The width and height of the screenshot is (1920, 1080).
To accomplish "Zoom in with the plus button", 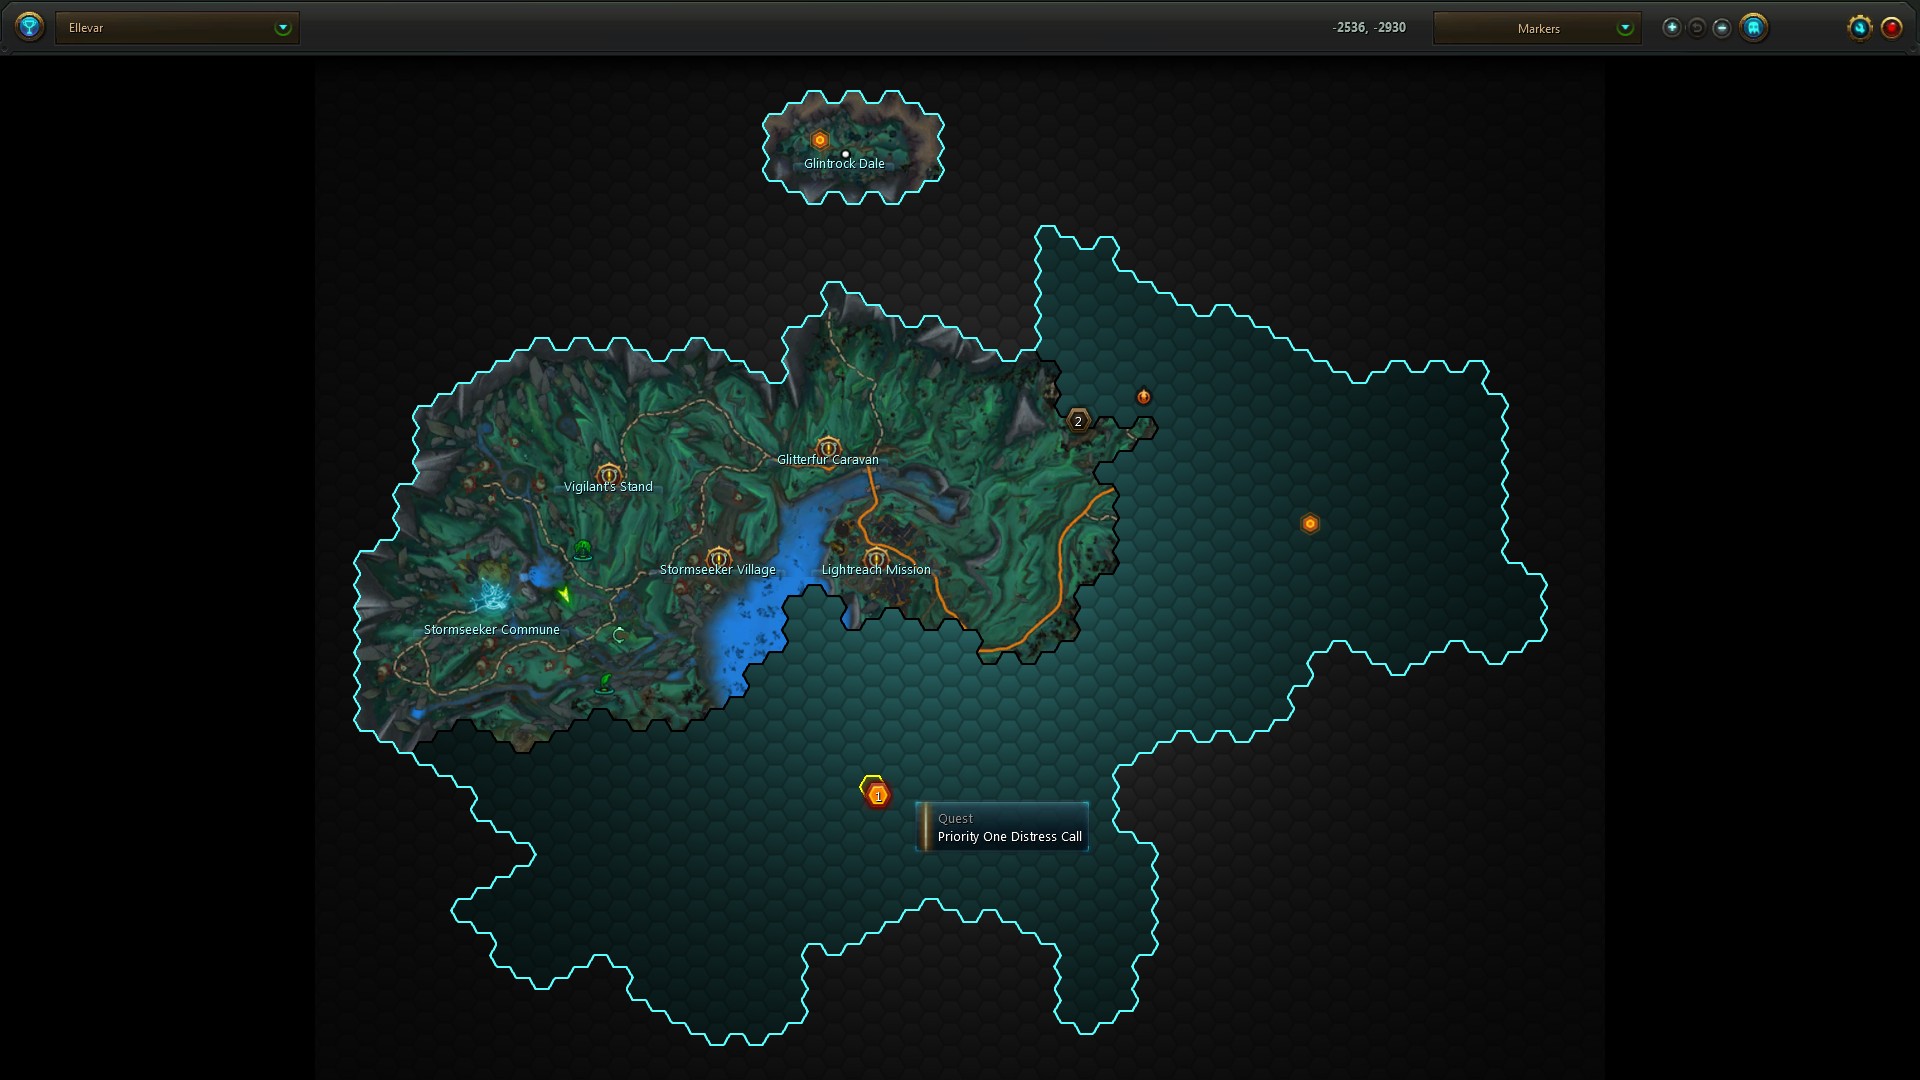I will [1672, 28].
